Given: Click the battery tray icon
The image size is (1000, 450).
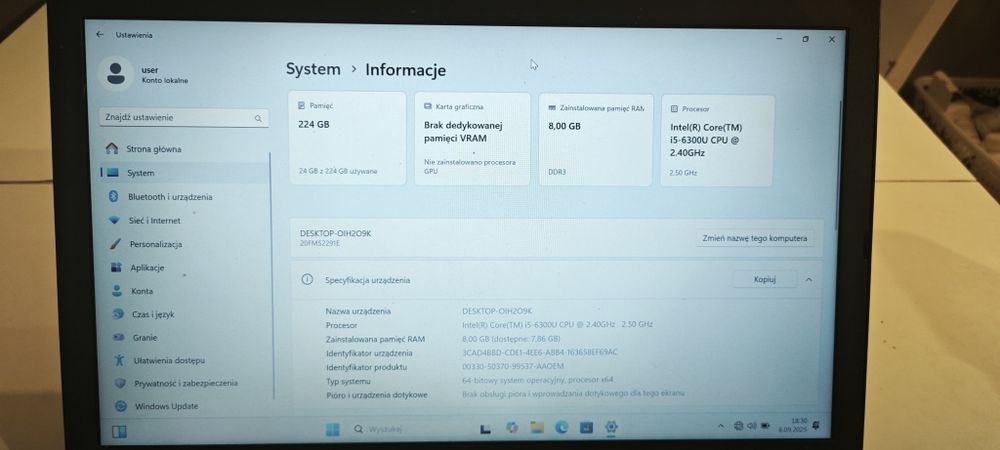Looking at the screenshot, I should click(763, 425).
